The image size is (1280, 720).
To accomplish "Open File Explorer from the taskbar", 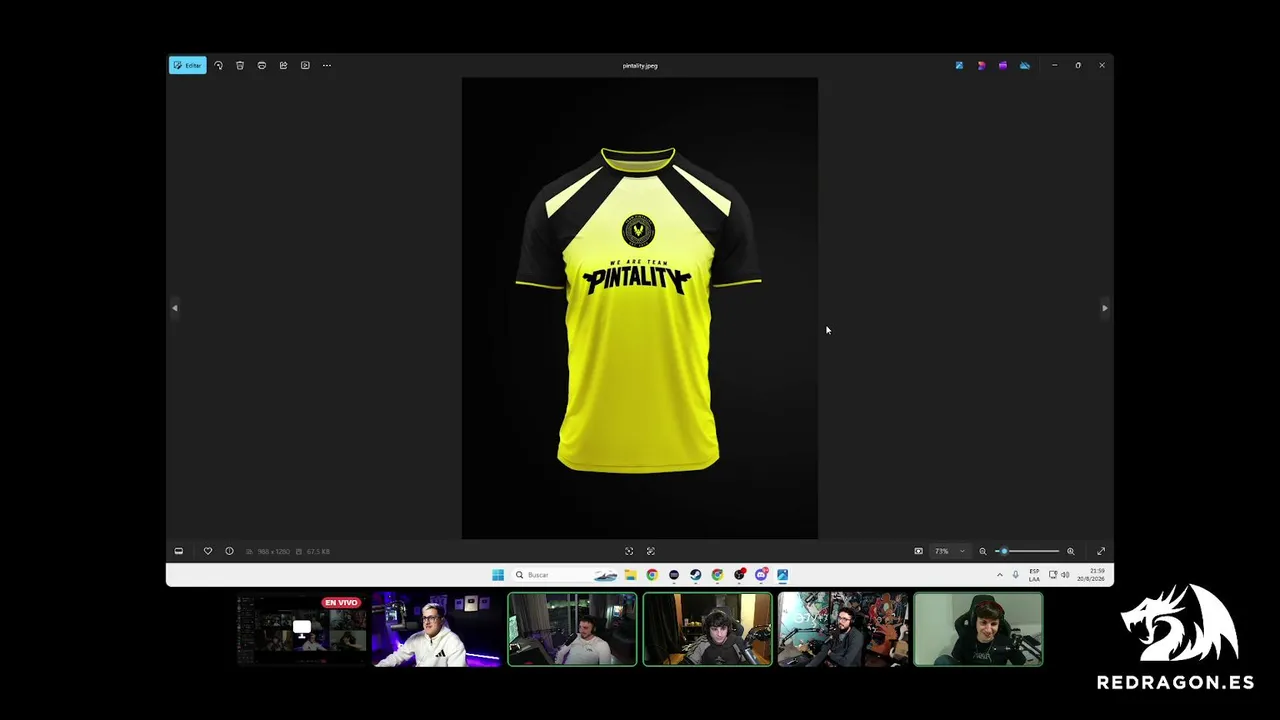I will (x=630, y=575).
